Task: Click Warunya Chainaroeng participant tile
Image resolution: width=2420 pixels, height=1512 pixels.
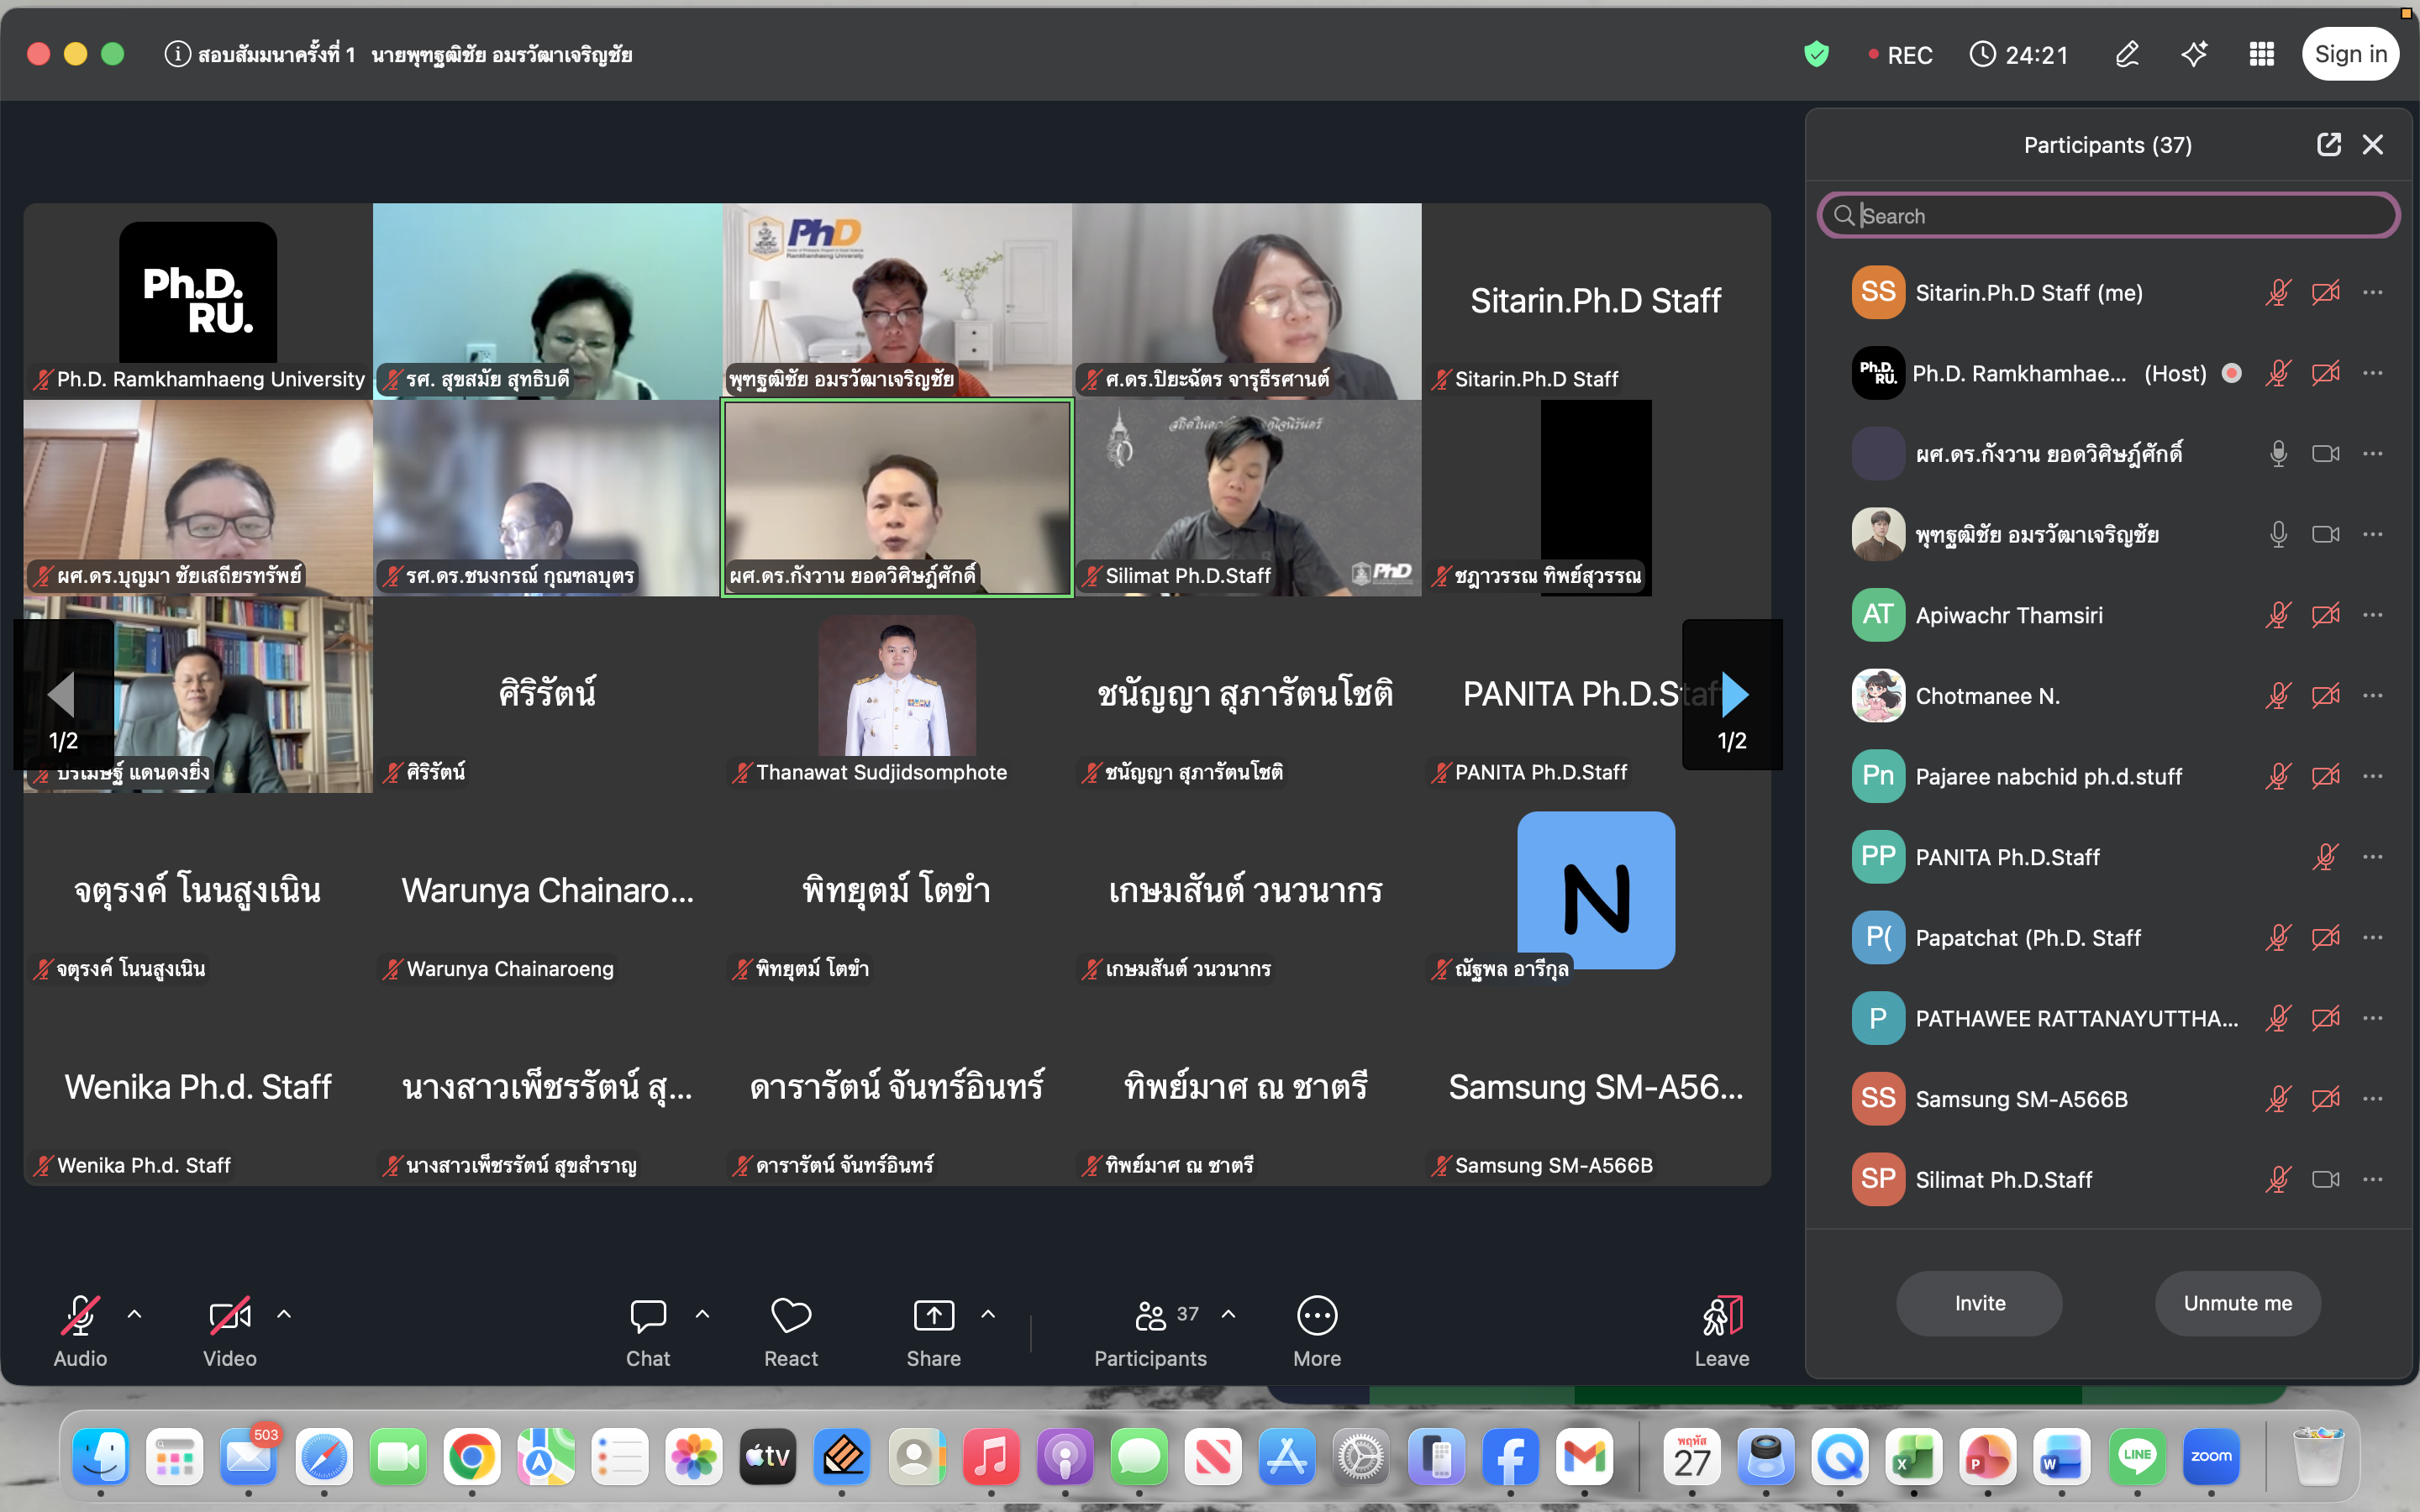Action: click(x=548, y=891)
